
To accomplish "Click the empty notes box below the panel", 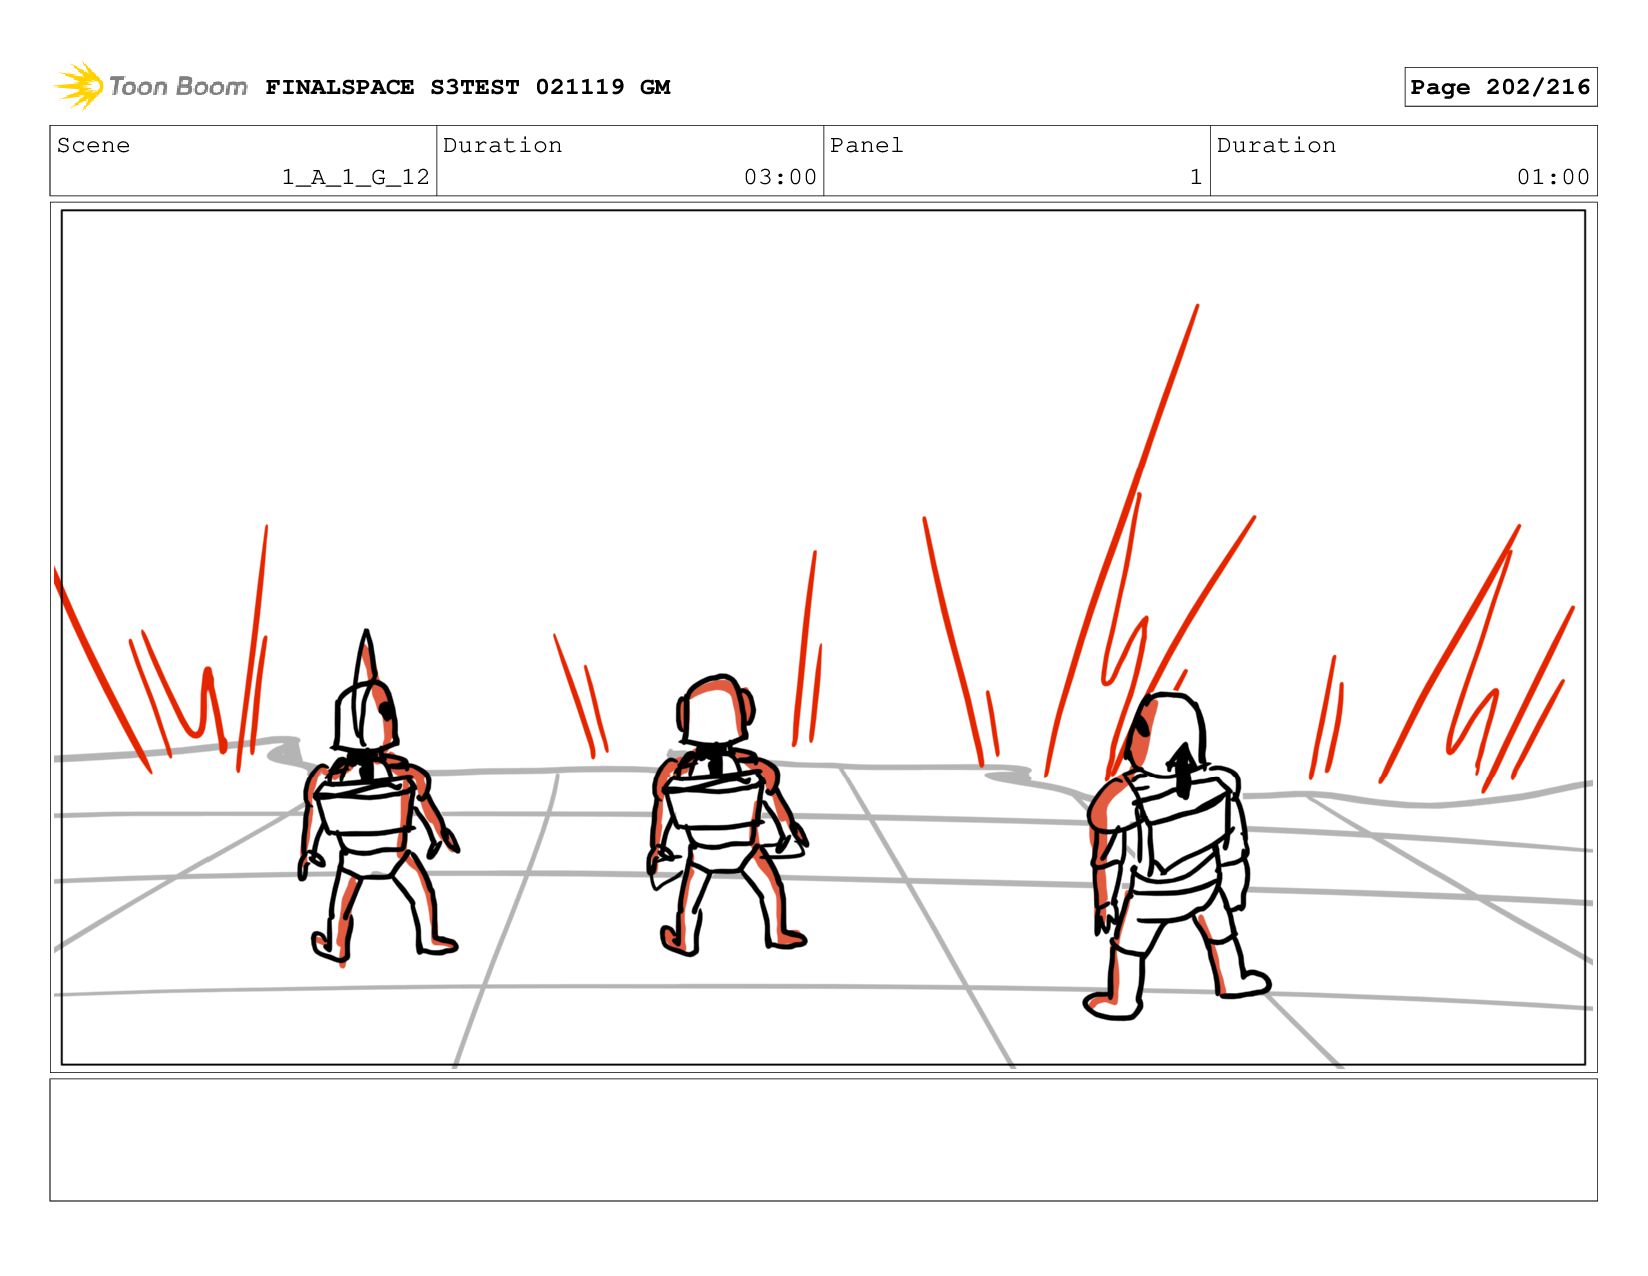I will pyautogui.click(x=823, y=1140).
